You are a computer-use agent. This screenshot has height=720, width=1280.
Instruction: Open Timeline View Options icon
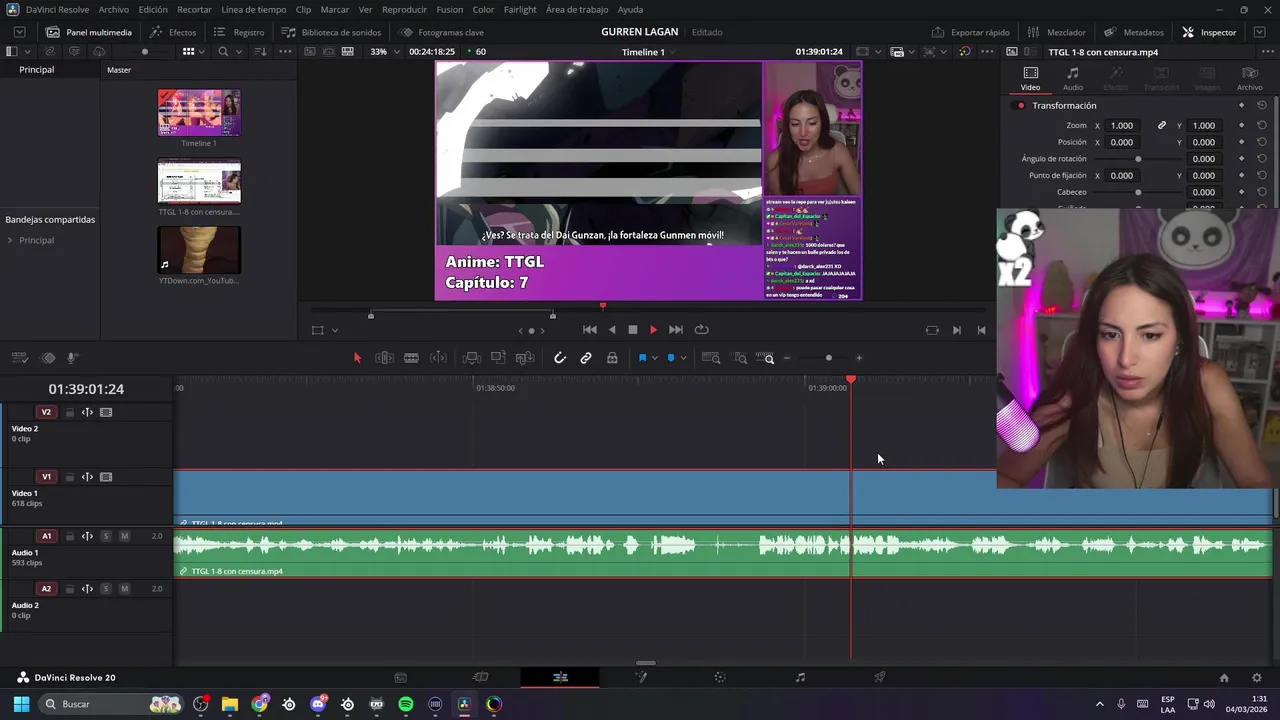[x=20, y=358]
